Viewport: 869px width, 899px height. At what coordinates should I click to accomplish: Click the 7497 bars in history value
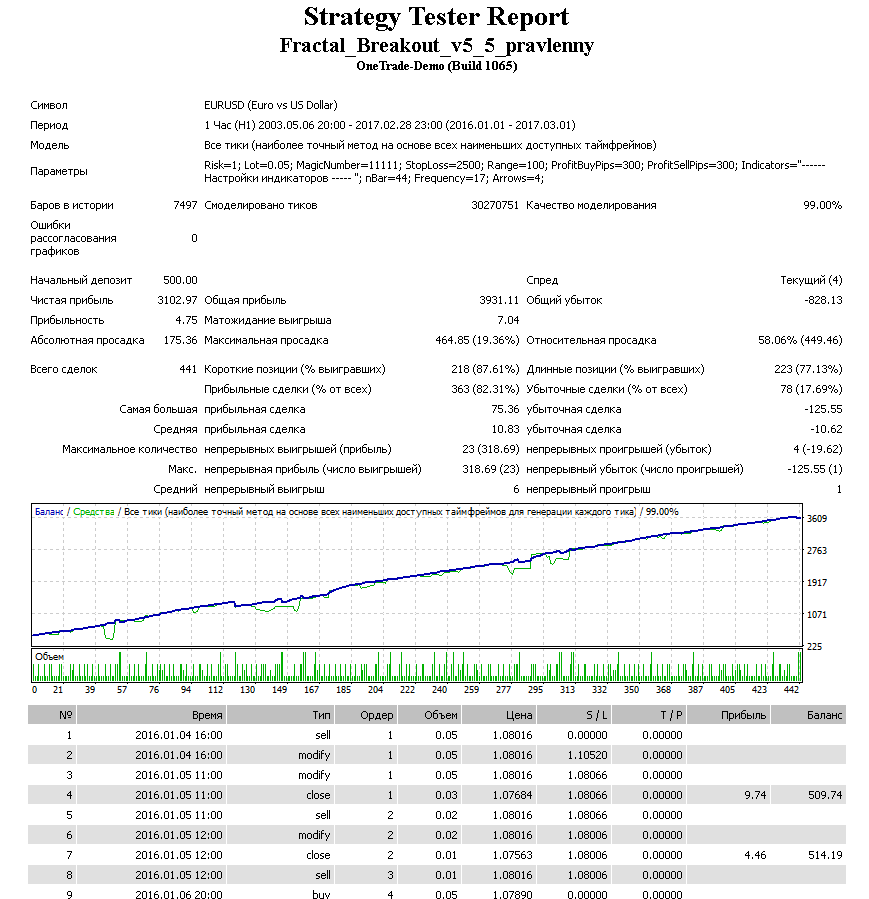tap(185, 205)
